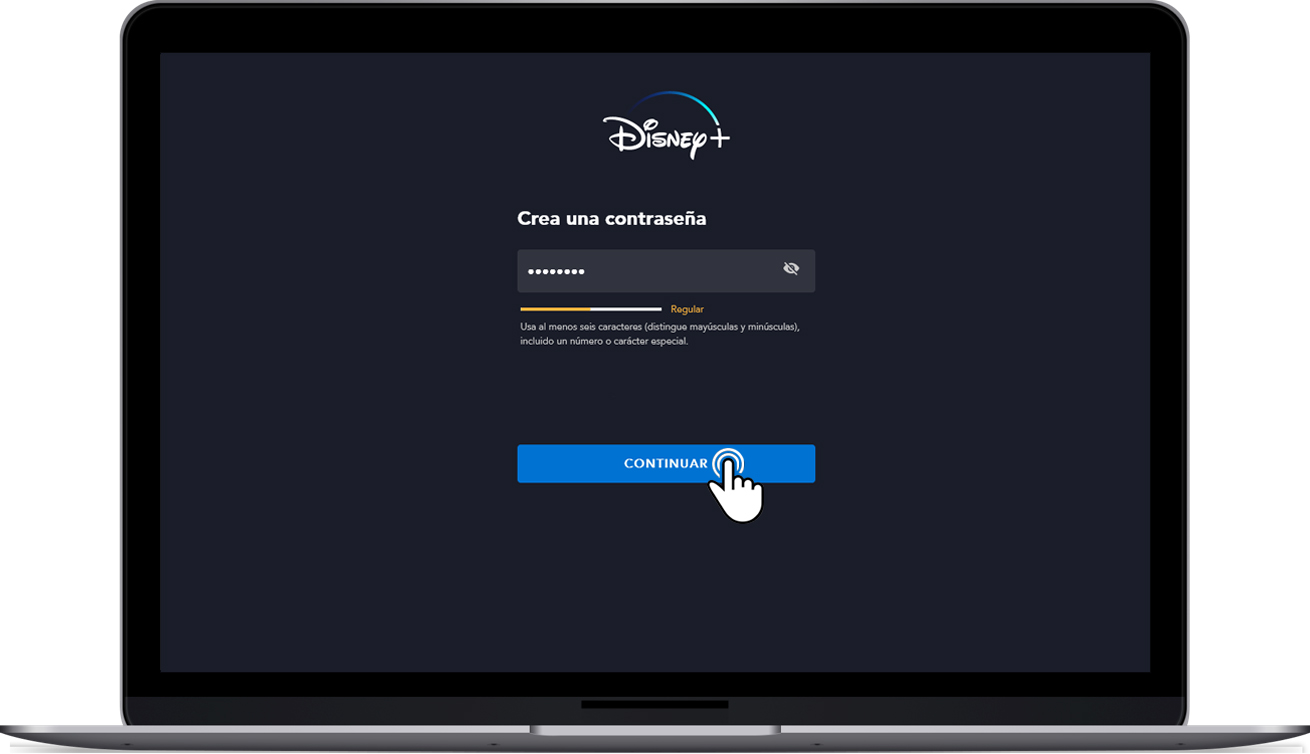Click the "Usa al menos seis caracteres" hint
Screen dimensions: 1310x754
pos(660,334)
